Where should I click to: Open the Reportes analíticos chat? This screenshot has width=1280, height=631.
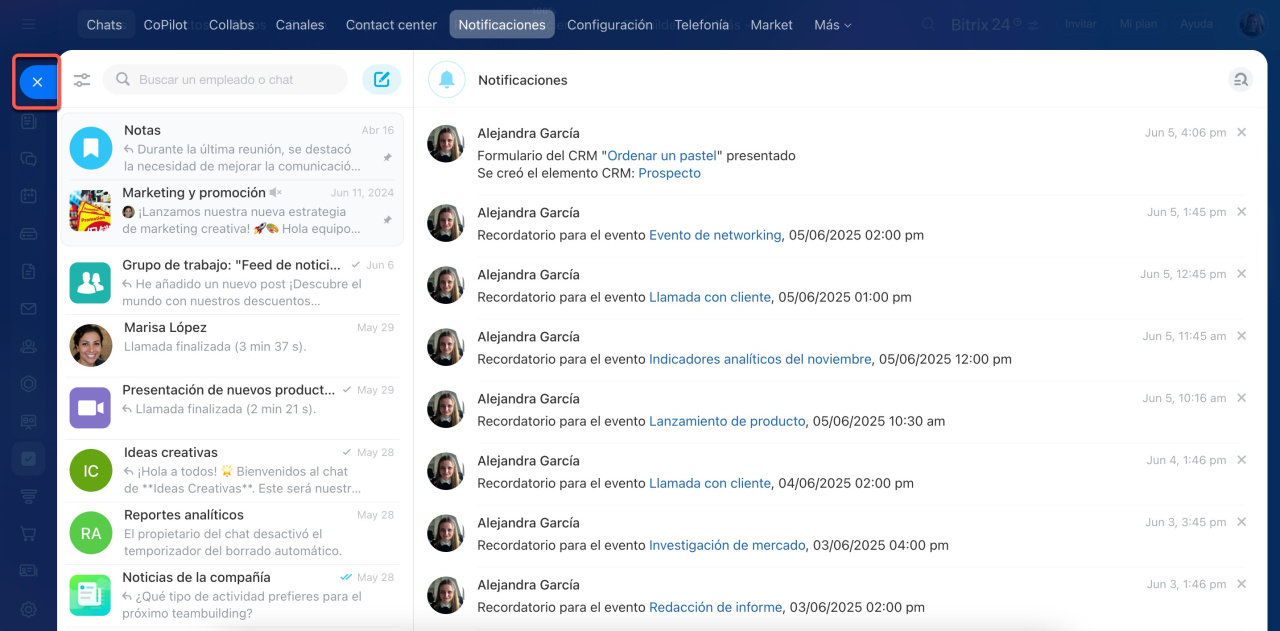232,533
